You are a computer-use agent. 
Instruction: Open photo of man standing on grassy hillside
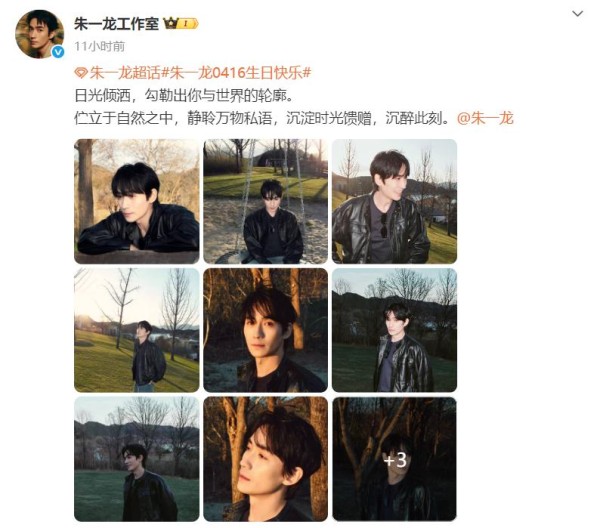(137, 330)
